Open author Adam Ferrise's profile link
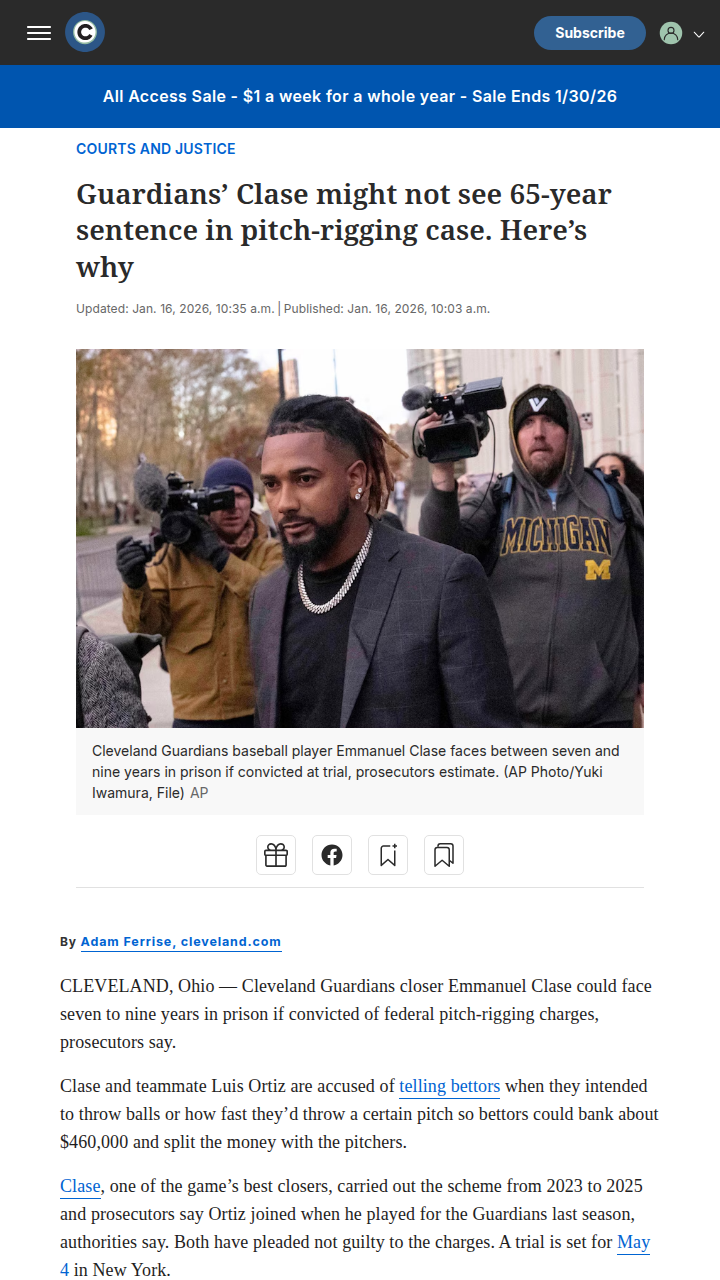720x1280 pixels. pos(181,942)
